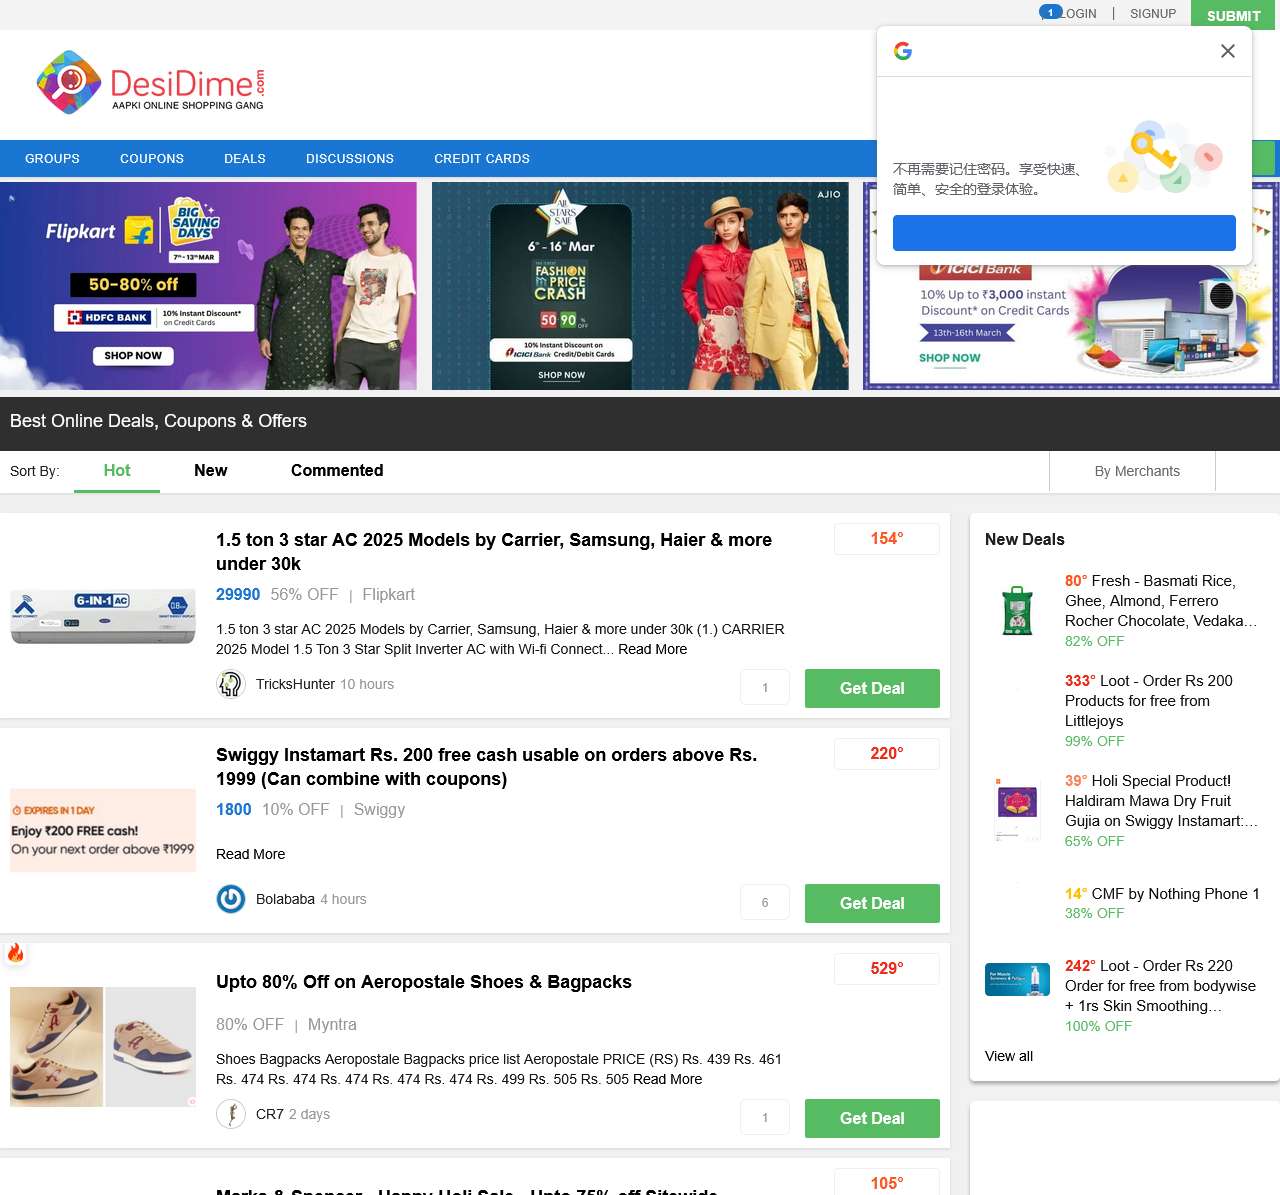Image resolution: width=1280 pixels, height=1195 pixels.
Task: Open the Loot Order Rs 200 Littlejoys deal
Action: (x=1149, y=701)
